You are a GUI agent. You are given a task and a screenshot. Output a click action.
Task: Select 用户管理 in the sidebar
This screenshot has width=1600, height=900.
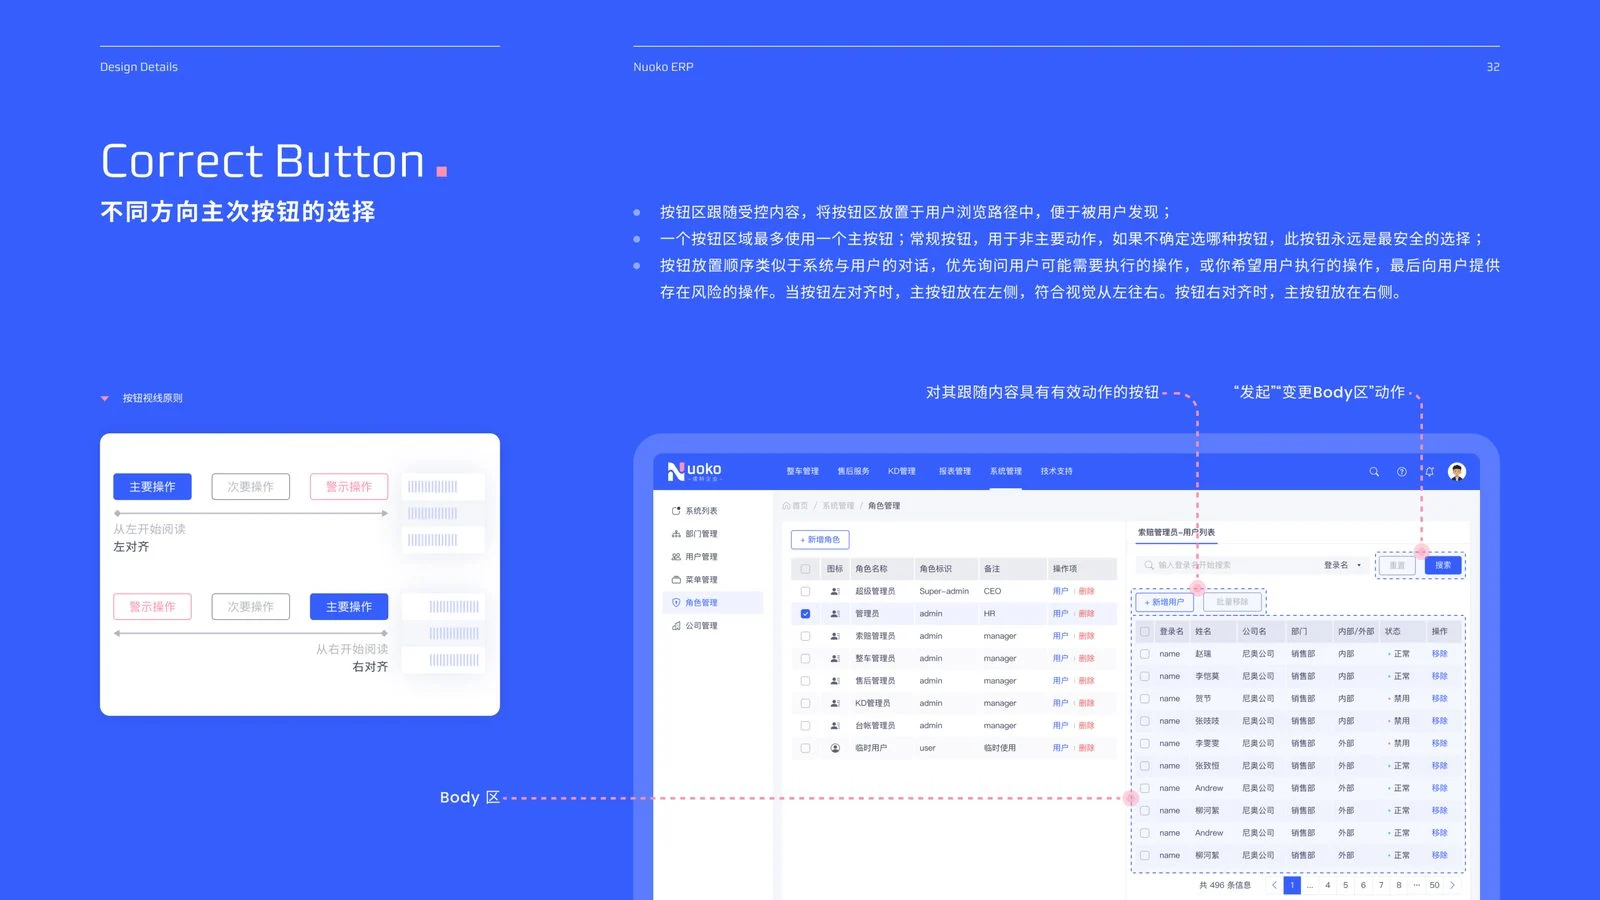pos(701,557)
